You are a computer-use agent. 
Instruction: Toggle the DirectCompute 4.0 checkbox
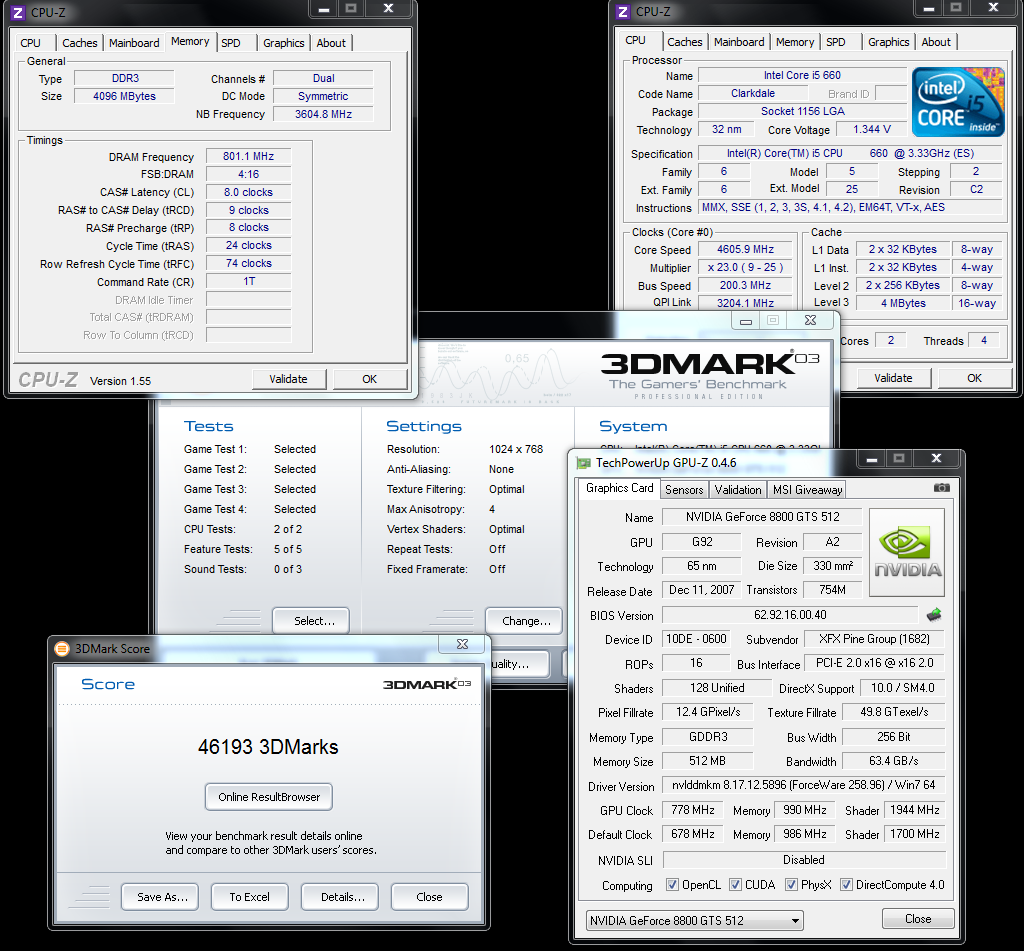click(846, 884)
